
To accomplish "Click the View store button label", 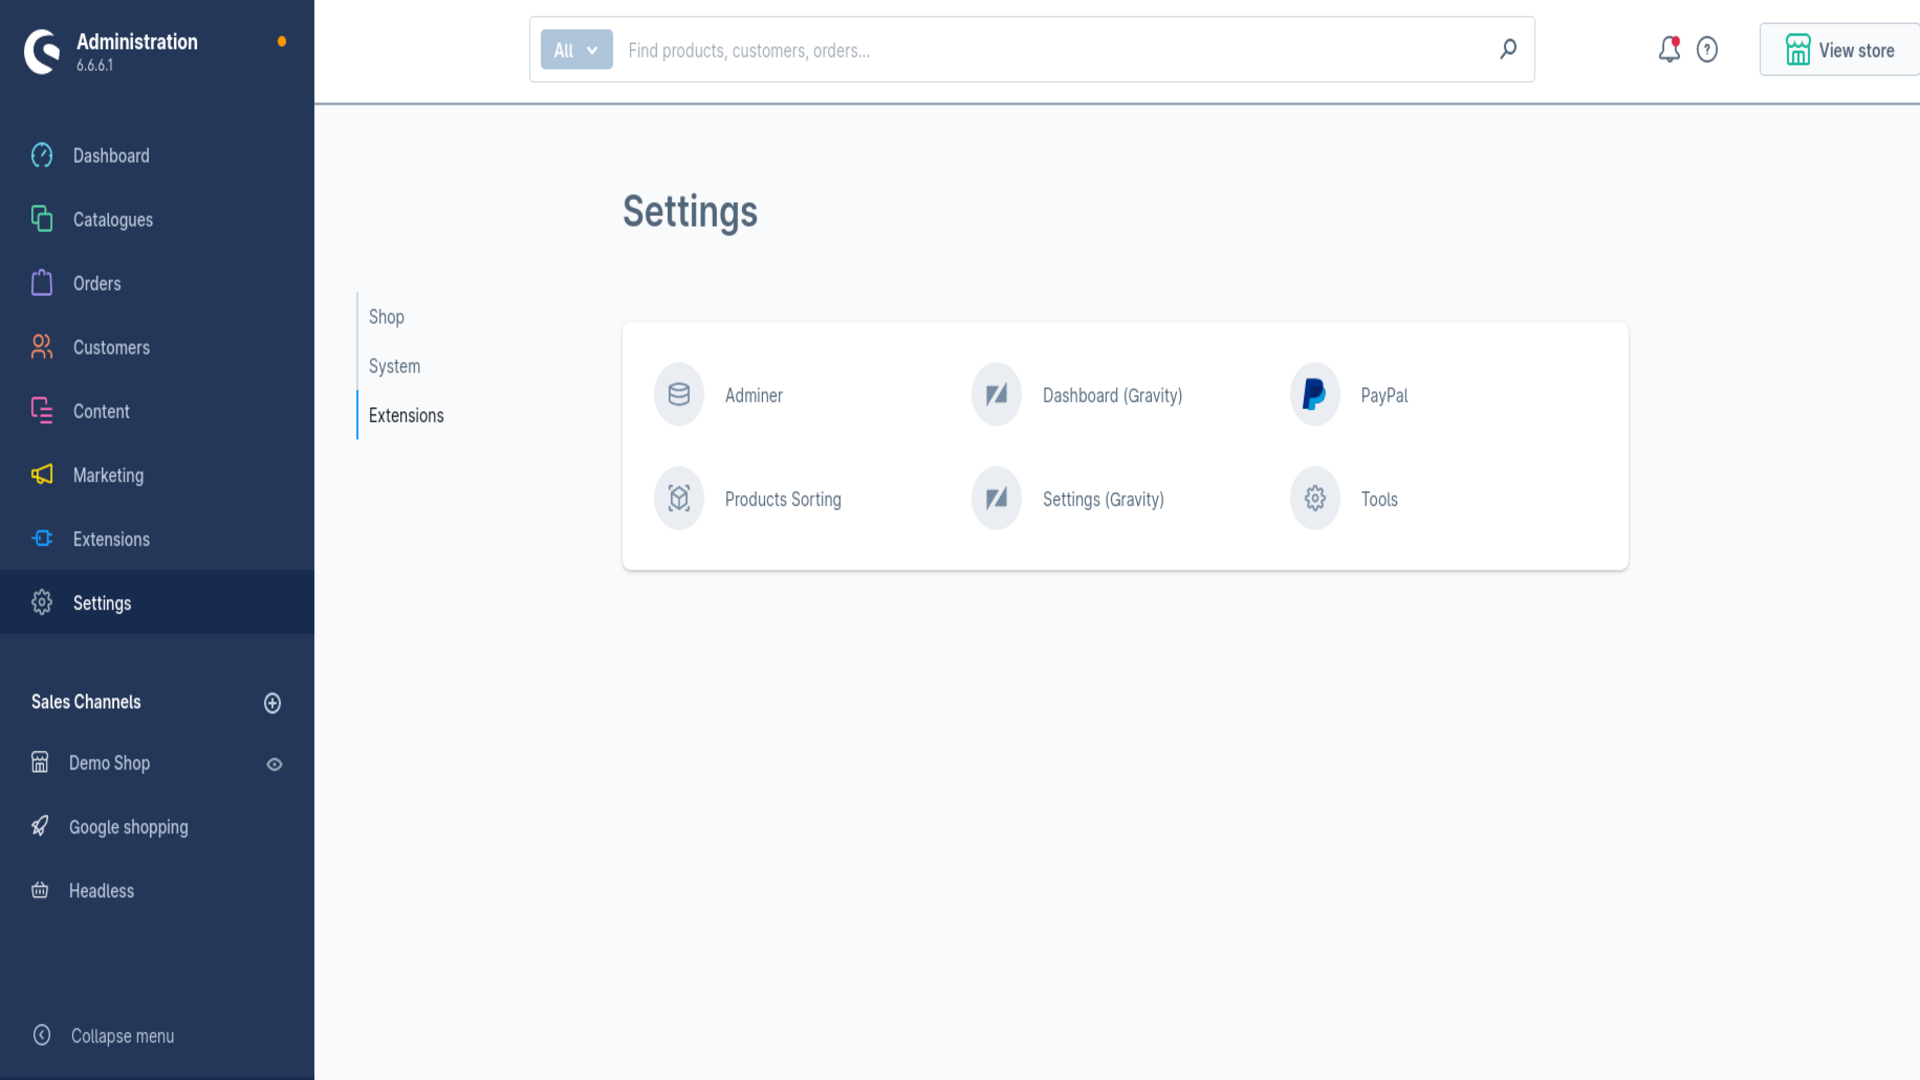I will click(x=1856, y=50).
